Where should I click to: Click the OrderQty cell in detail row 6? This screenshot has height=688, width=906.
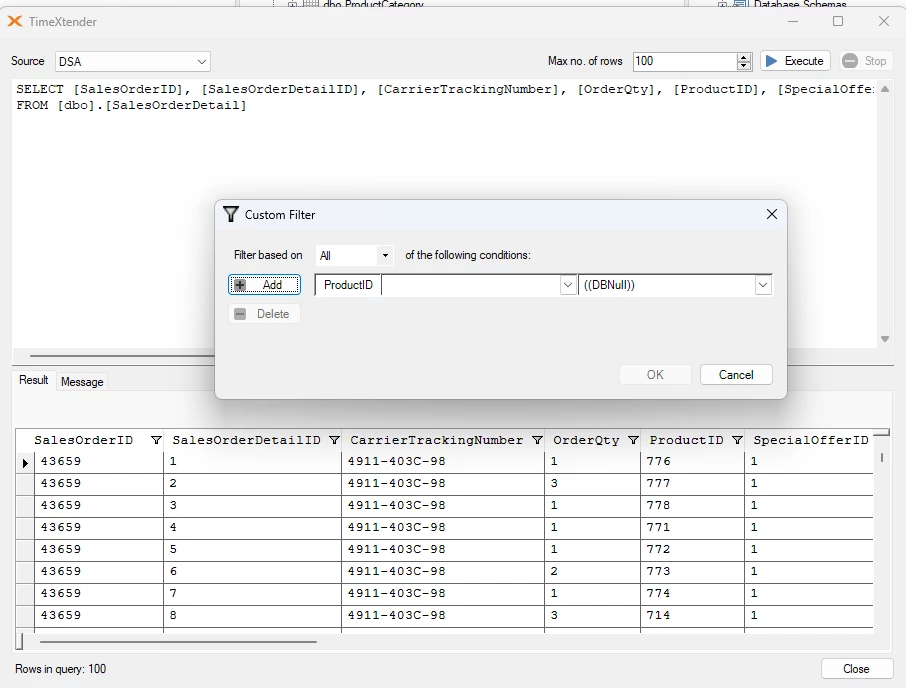pos(592,571)
